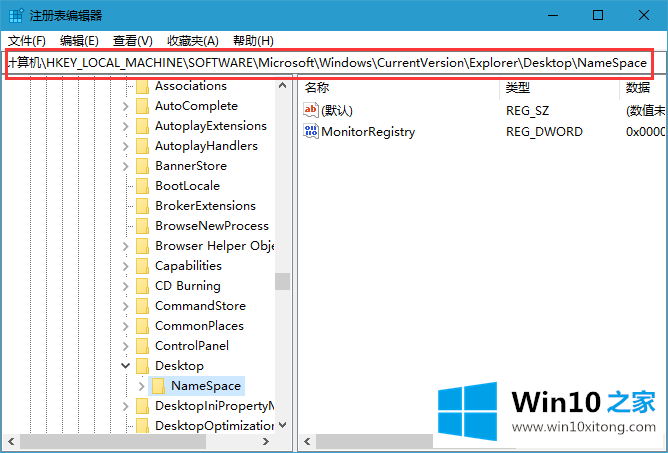Open the 帮助(H) menu
Viewport: 668px width, 453px height.
(253, 41)
